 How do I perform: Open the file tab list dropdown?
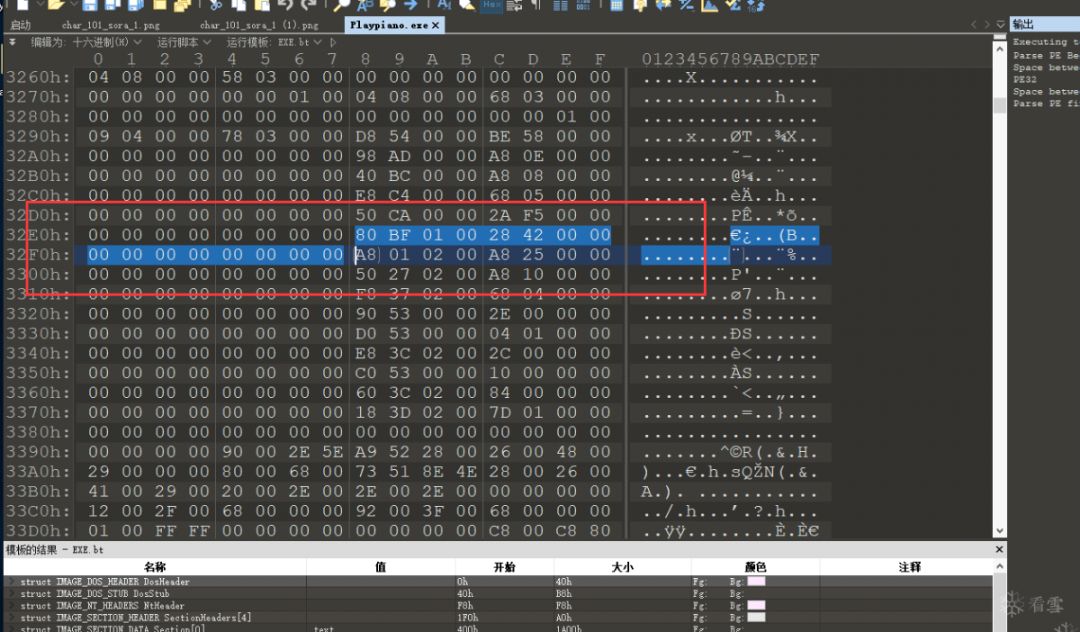[x=1000, y=24]
